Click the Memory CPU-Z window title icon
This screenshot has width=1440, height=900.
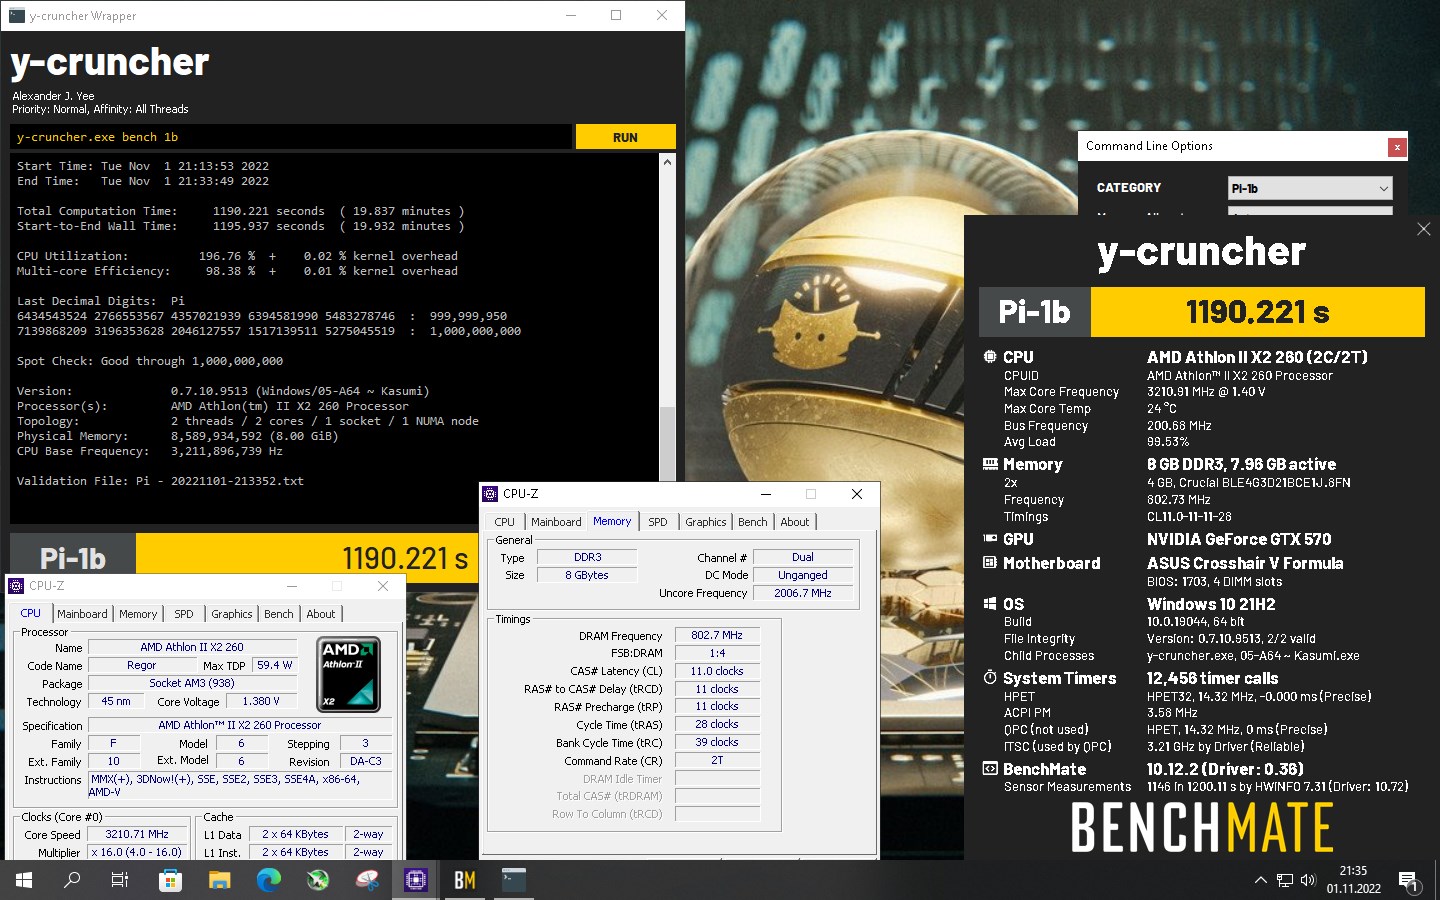coord(490,494)
